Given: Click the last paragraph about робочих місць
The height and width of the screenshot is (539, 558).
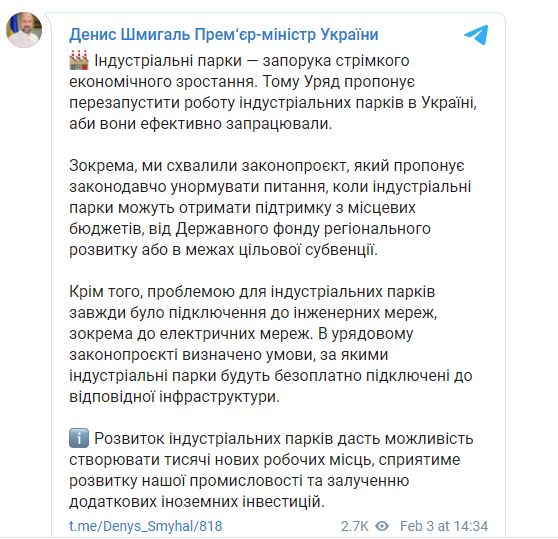Looking at the screenshot, I should (x=271, y=470).
